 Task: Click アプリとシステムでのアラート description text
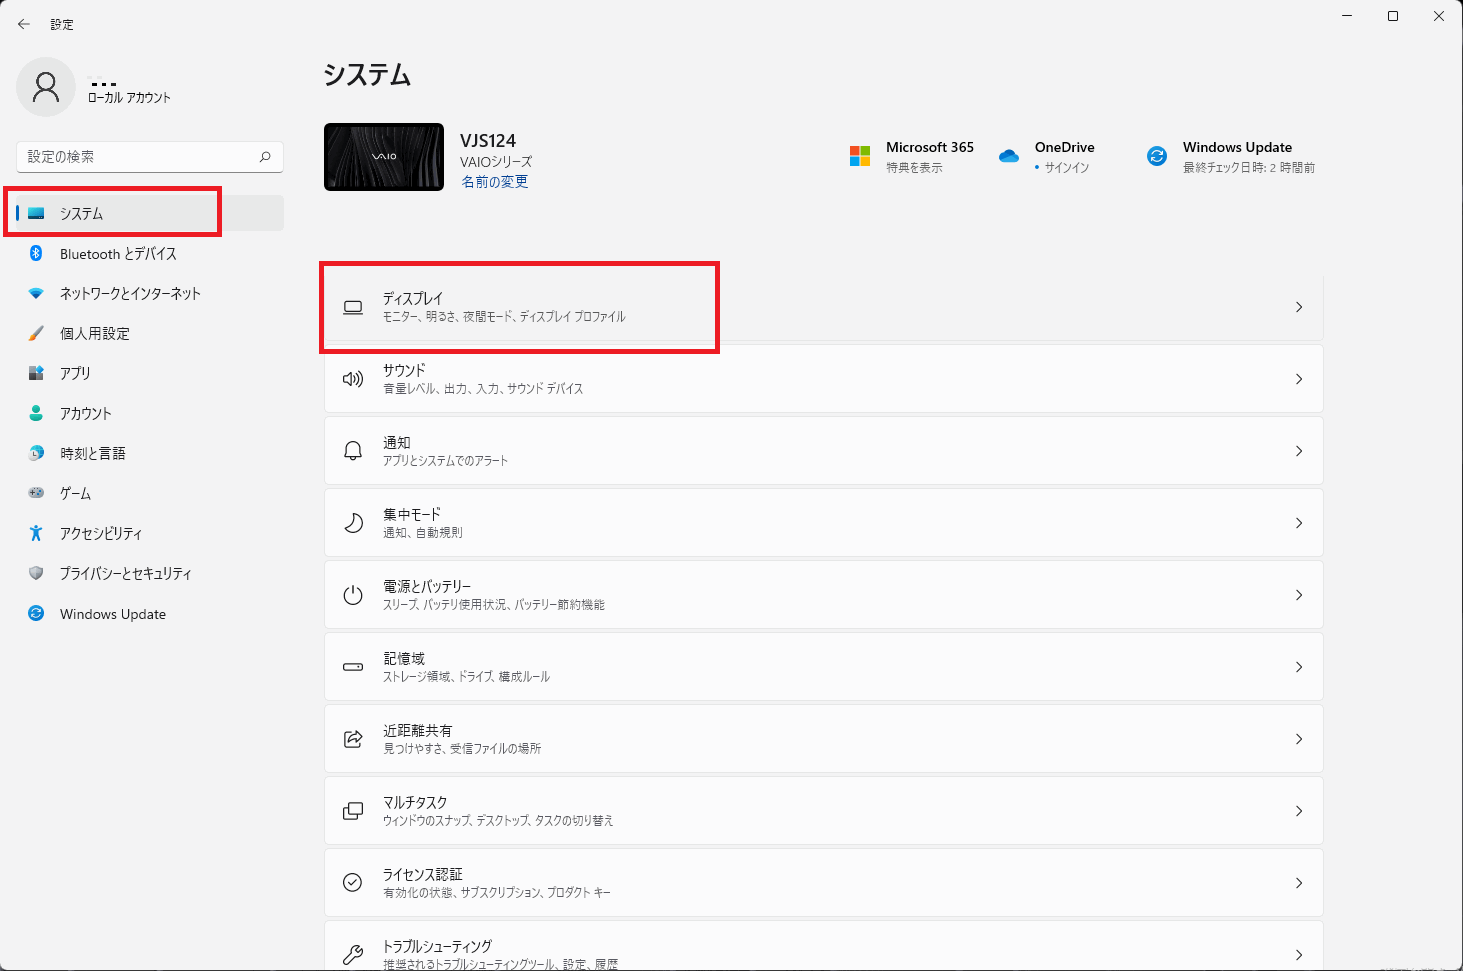tap(445, 461)
